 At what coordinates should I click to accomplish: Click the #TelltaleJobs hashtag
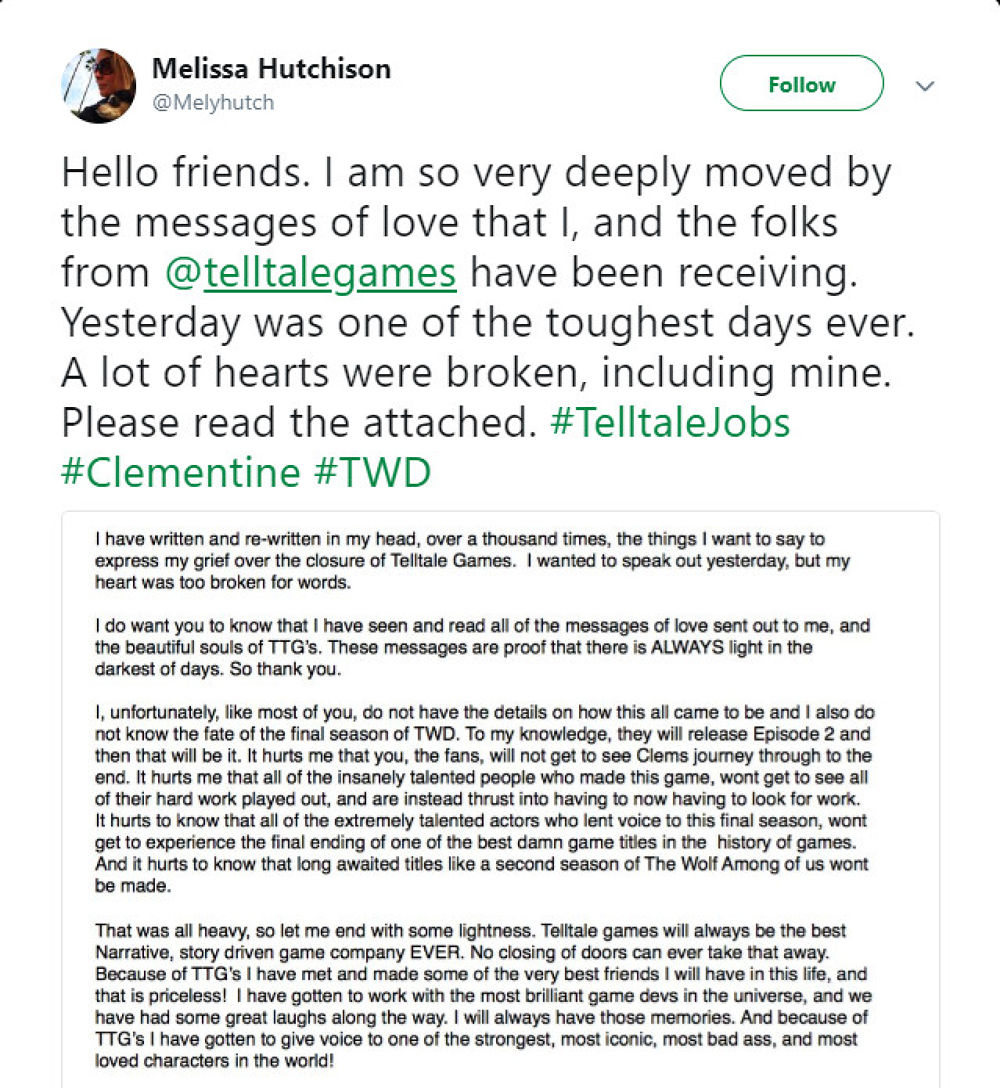[x=670, y=422]
